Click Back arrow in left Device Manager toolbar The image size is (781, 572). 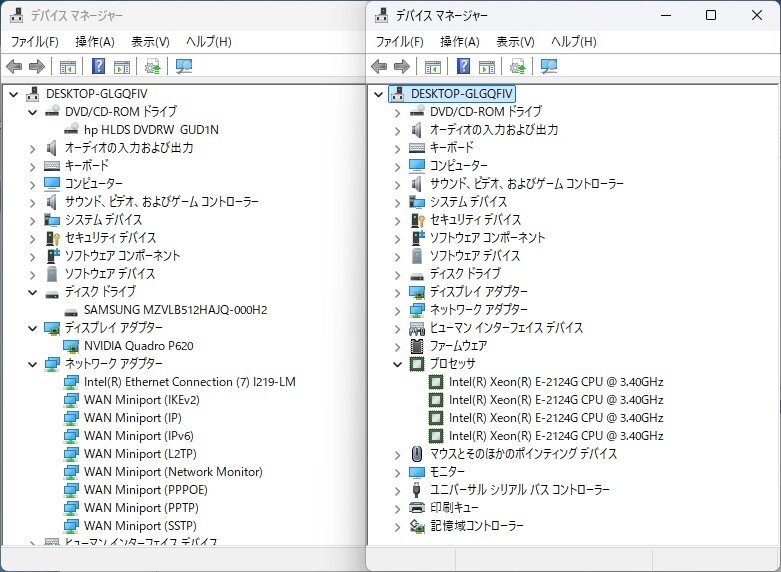point(14,66)
